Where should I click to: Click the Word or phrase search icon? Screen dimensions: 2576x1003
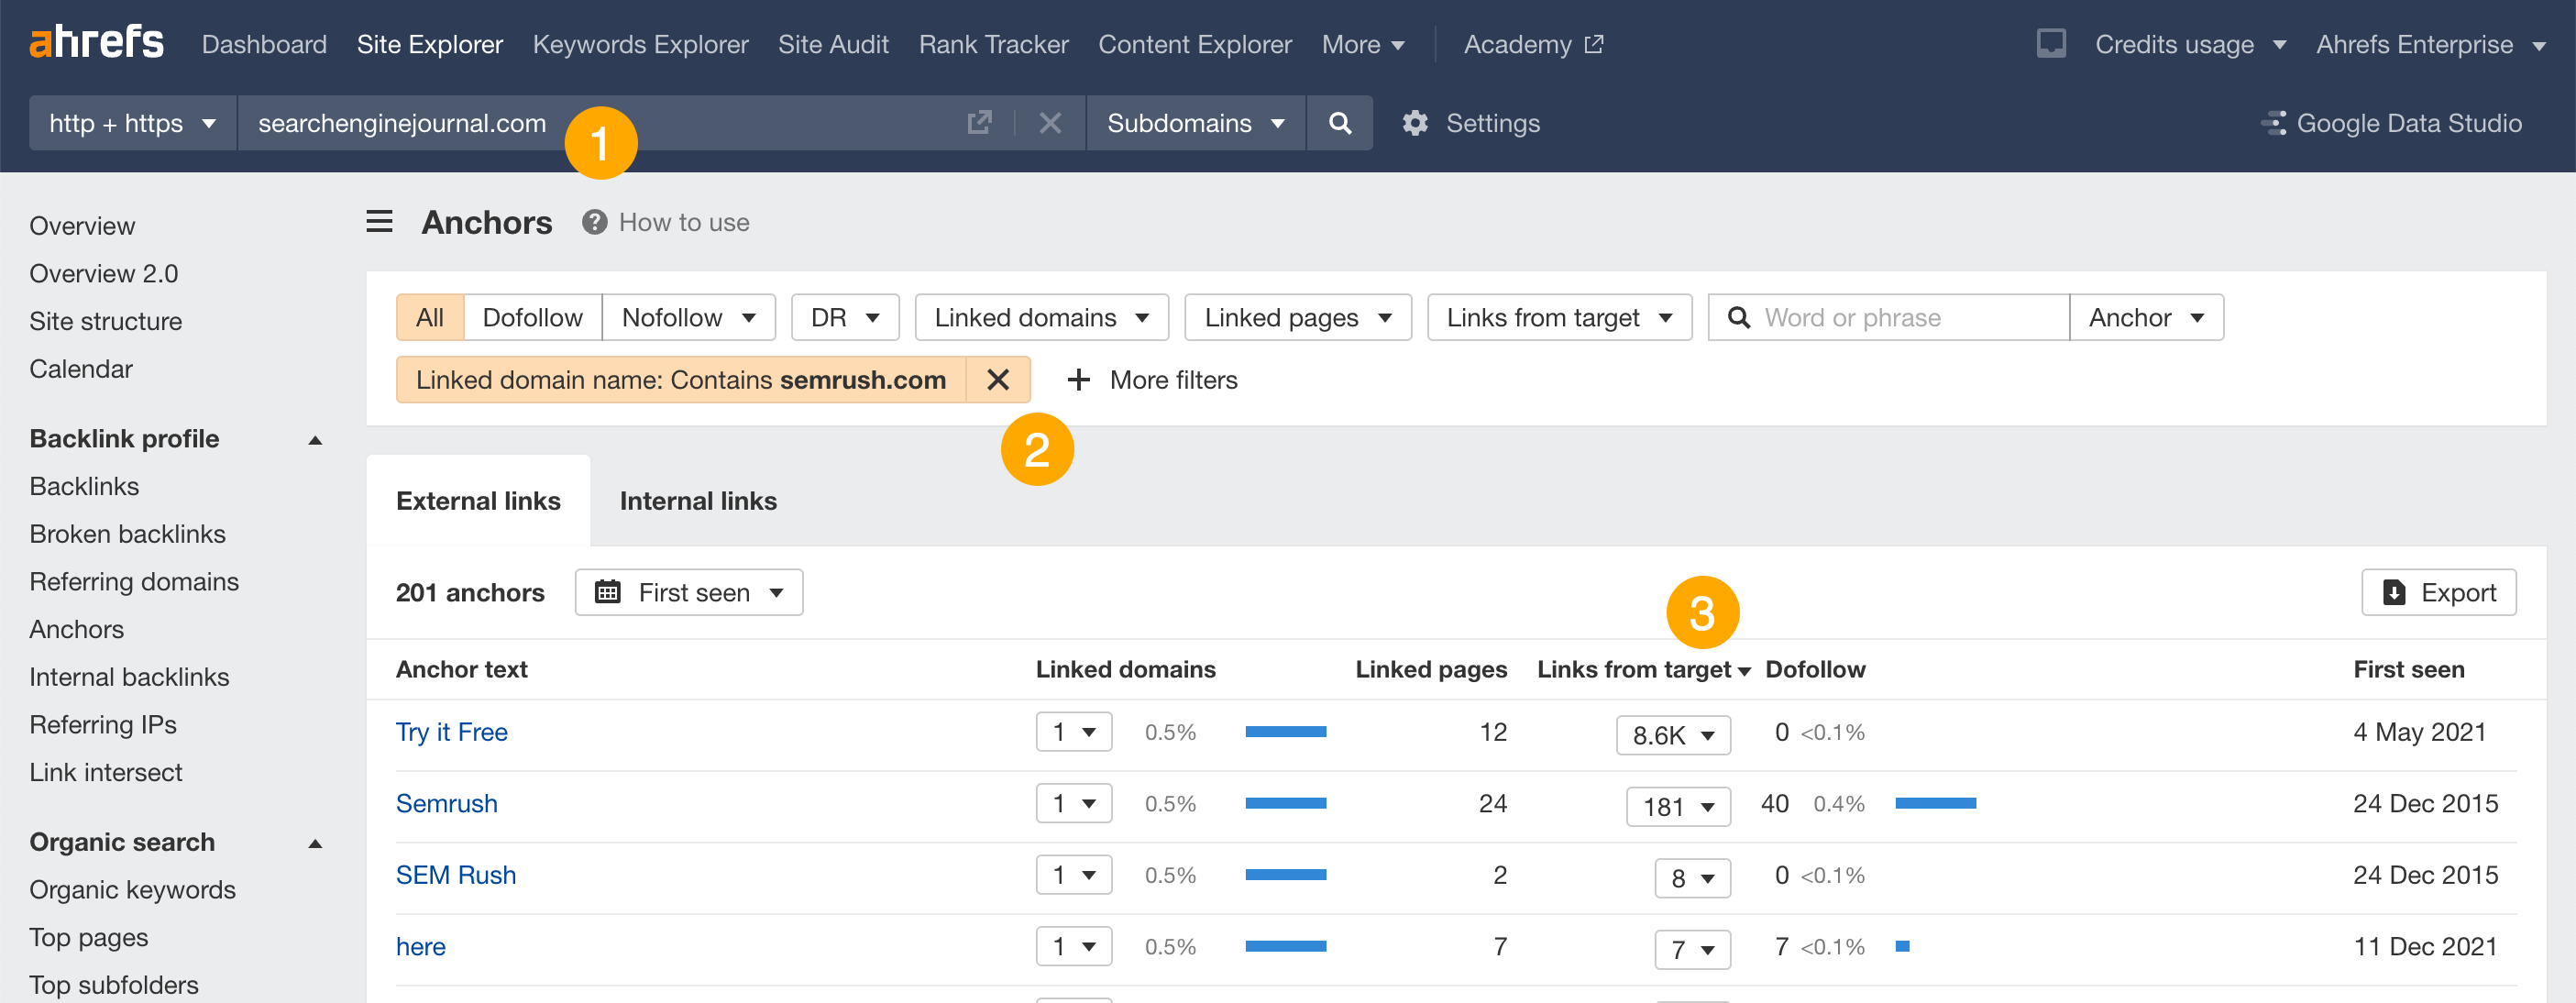(x=1739, y=318)
